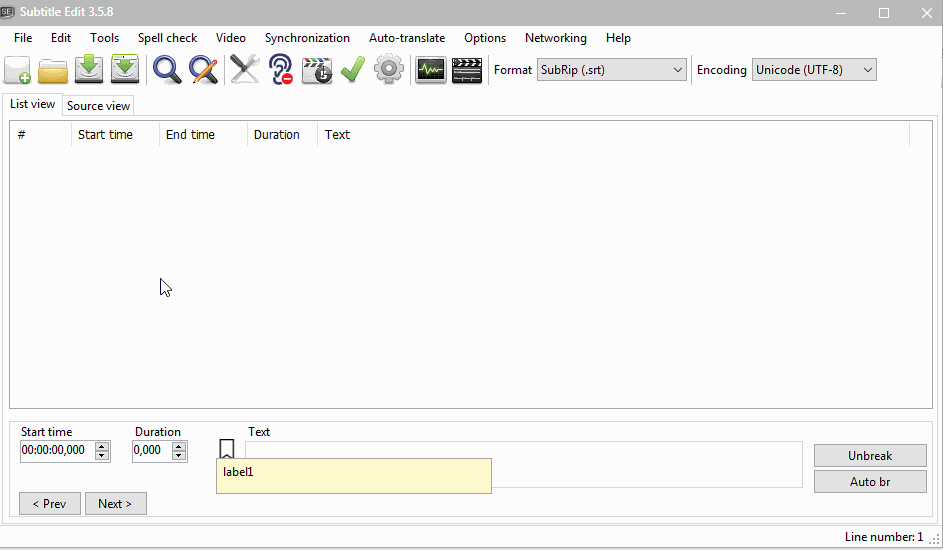Open Replace with magnifier-pencil icon

pyautogui.click(x=203, y=70)
